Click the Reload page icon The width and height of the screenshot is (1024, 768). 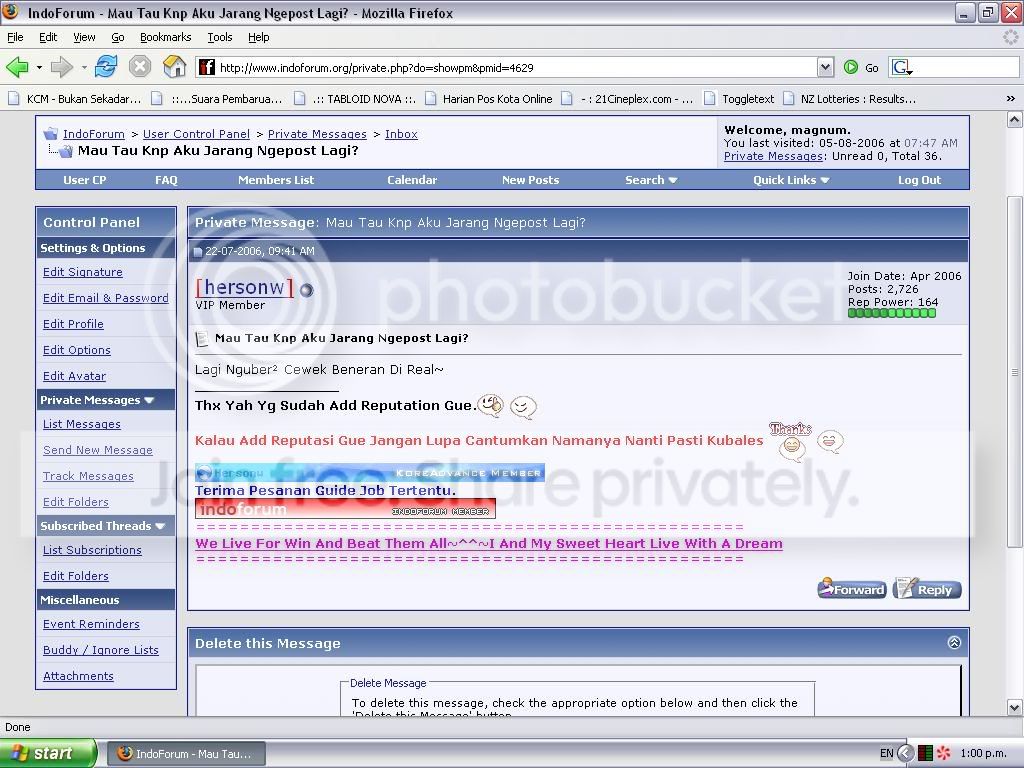tap(106, 67)
